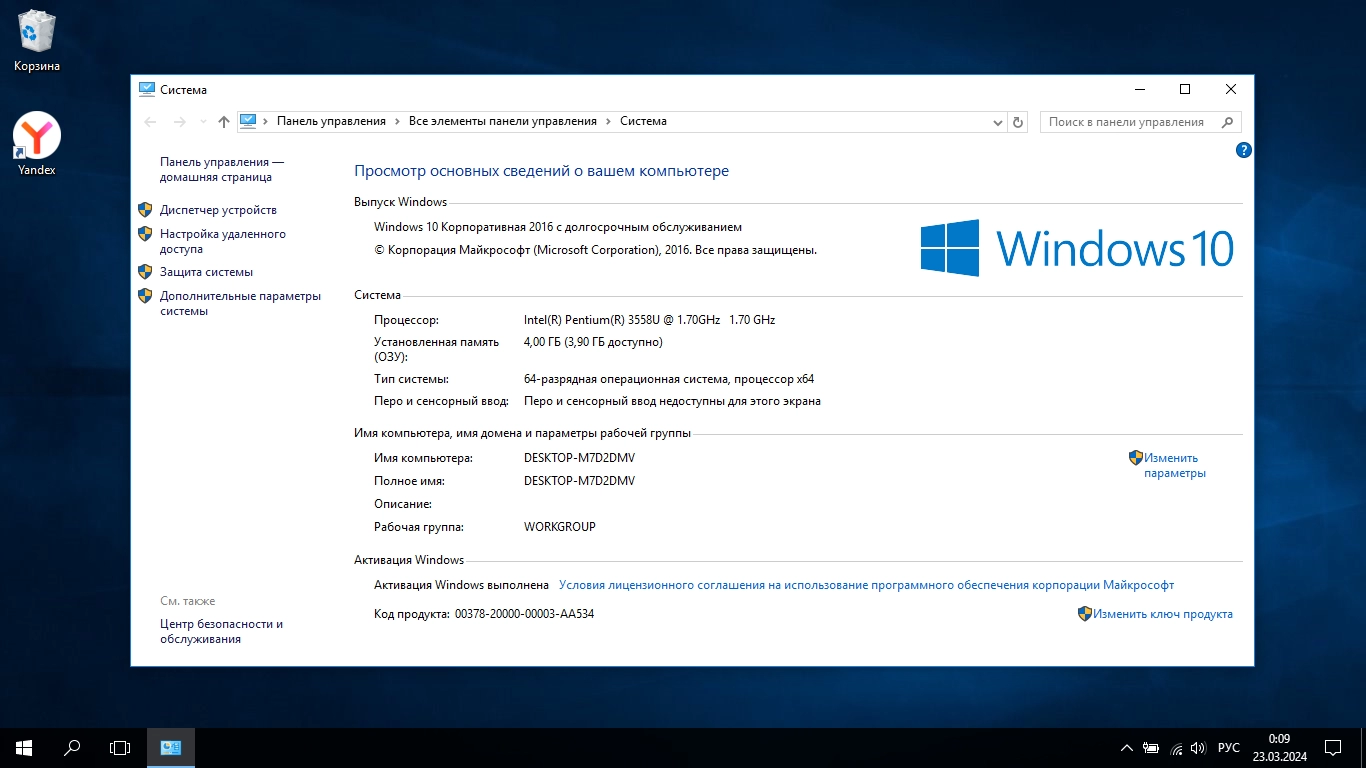
Task: Select Панель управления breadcrumb
Action: [331, 121]
